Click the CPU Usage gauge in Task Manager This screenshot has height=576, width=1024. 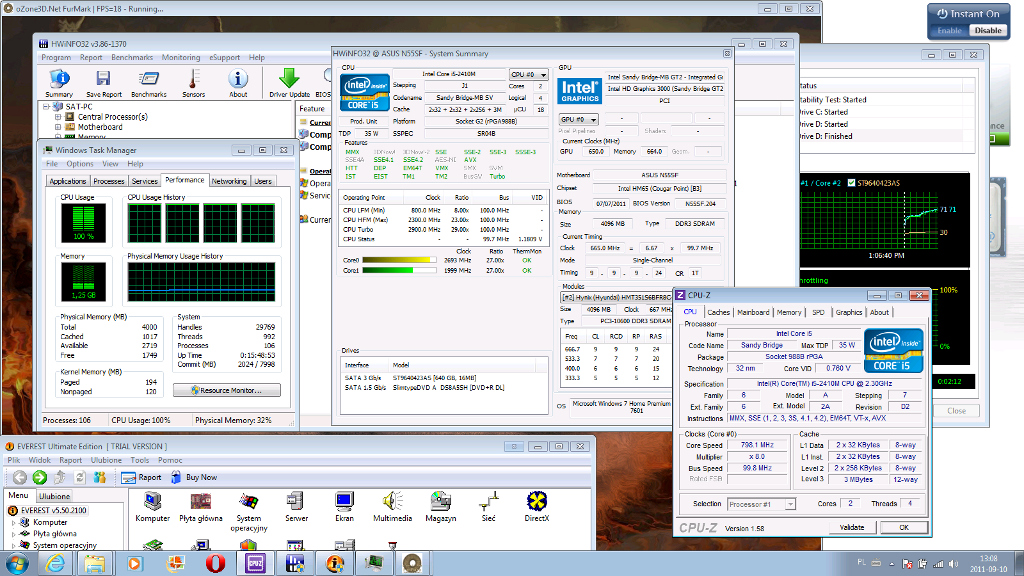click(83, 223)
